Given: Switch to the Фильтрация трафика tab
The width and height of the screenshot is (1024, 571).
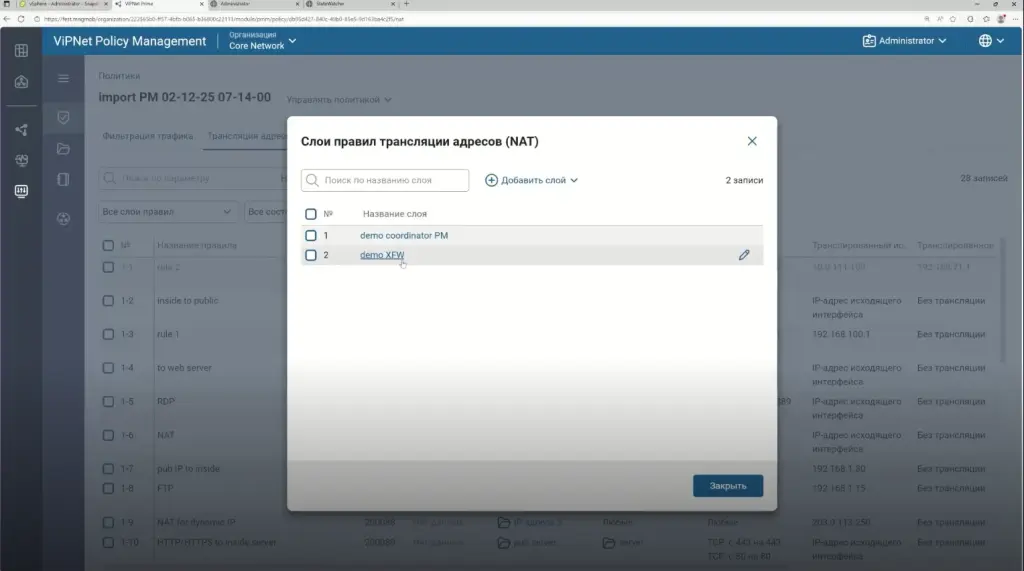Looking at the screenshot, I should click(148, 136).
